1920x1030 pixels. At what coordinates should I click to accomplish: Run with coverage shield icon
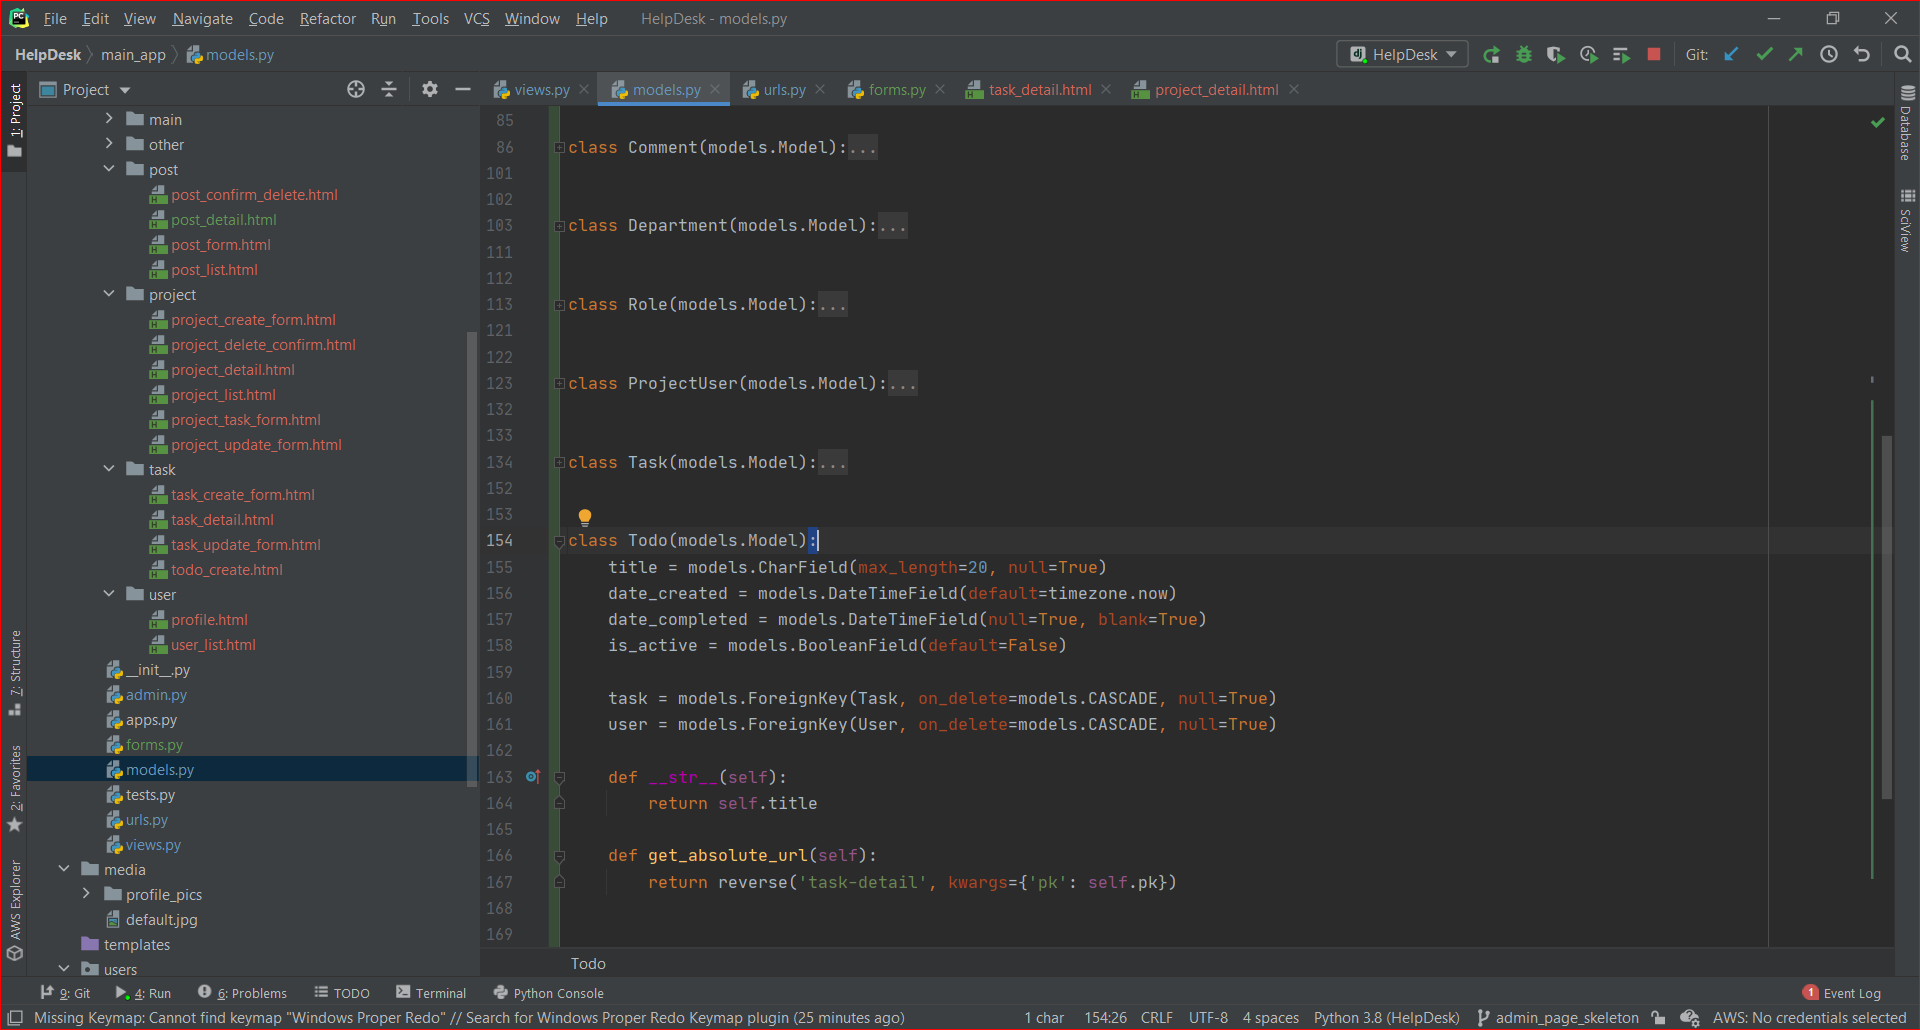coord(1556,55)
